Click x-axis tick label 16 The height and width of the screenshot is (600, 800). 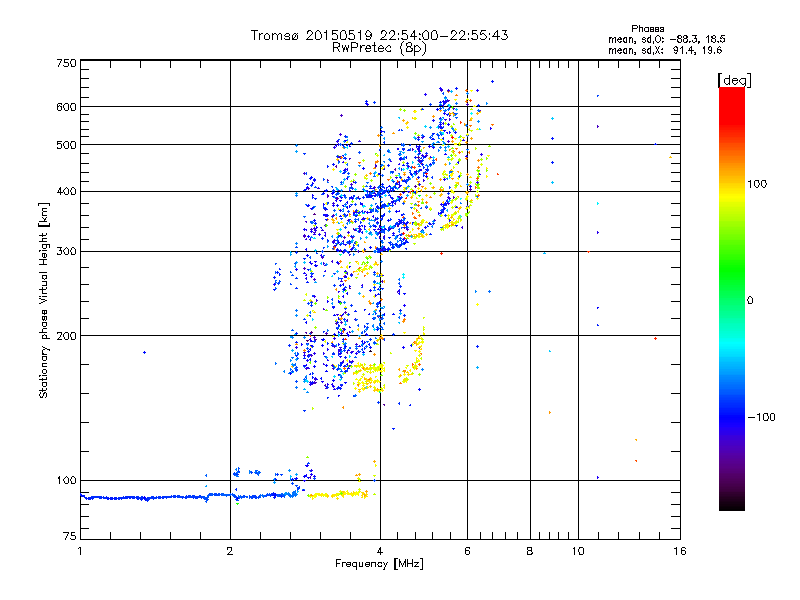pos(680,551)
